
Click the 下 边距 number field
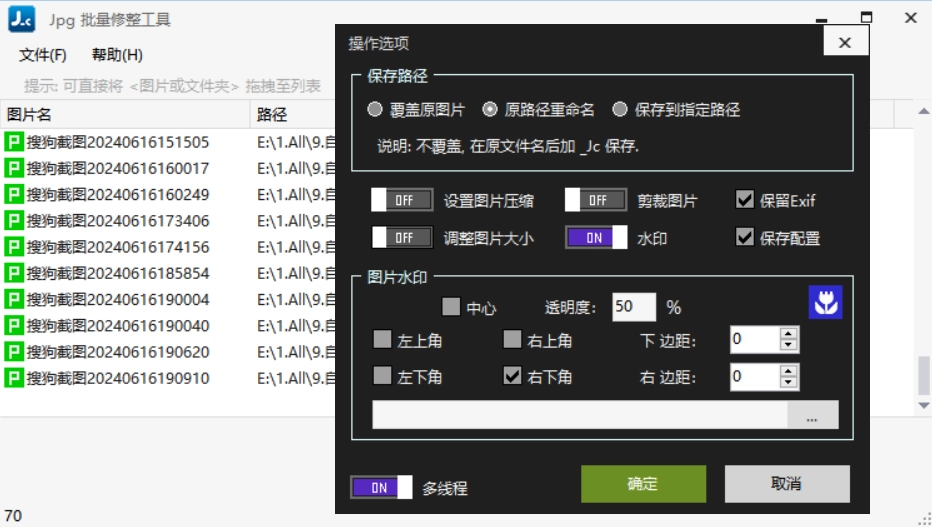tap(755, 339)
